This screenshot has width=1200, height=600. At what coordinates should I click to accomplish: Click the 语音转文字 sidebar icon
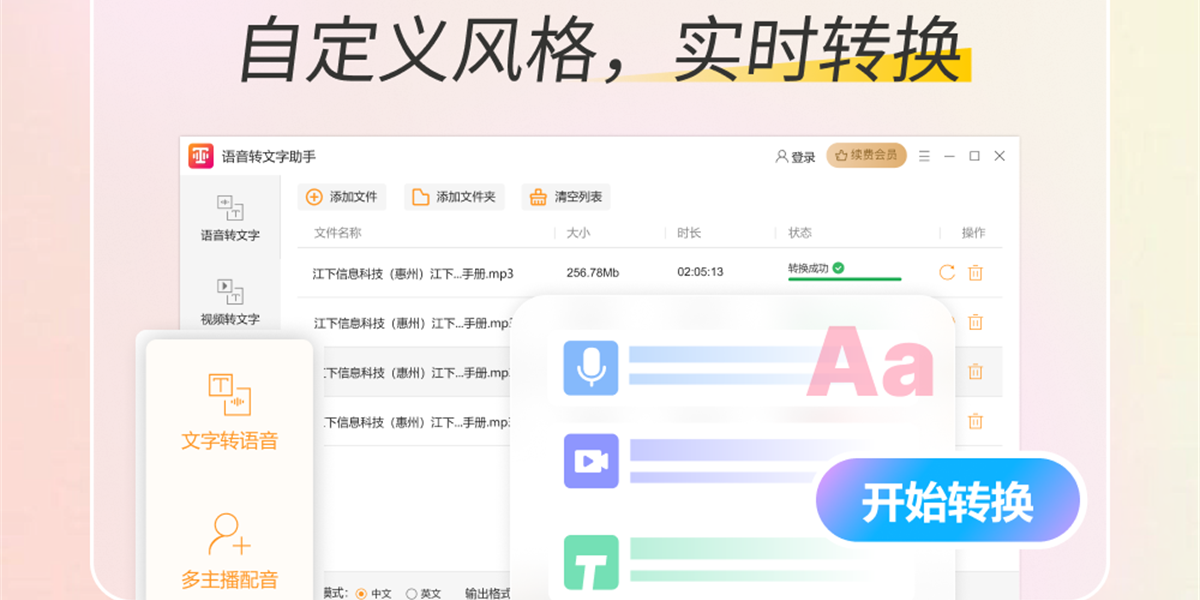click(x=230, y=208)
